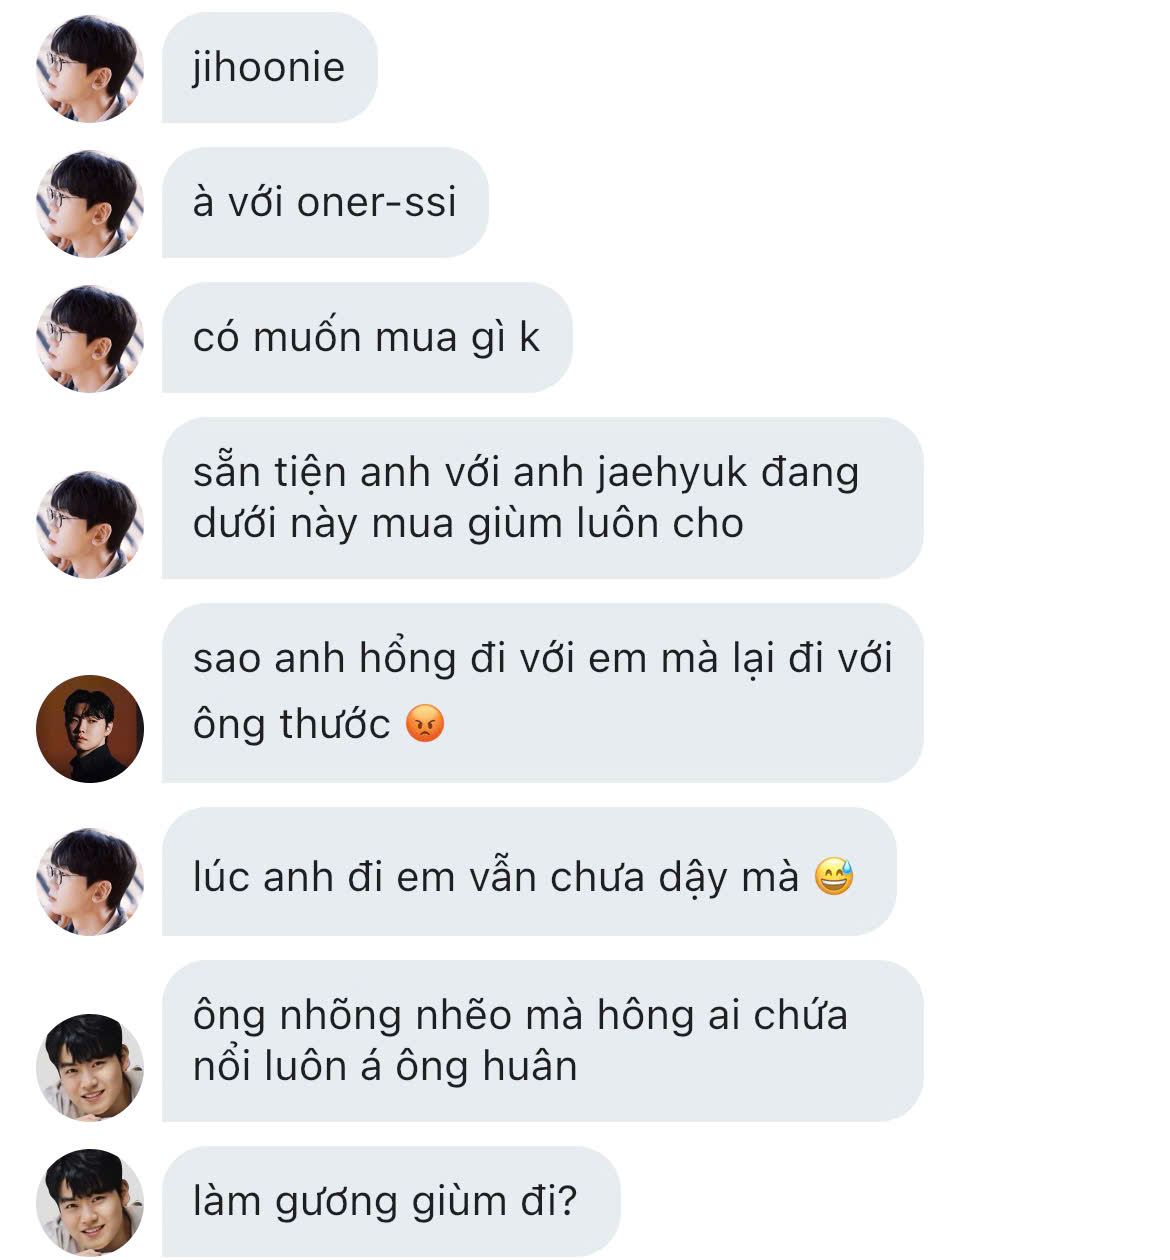Select the "jihoonie" message bubble
This screenshot has height=1260, width=1170.
point(270,68)
